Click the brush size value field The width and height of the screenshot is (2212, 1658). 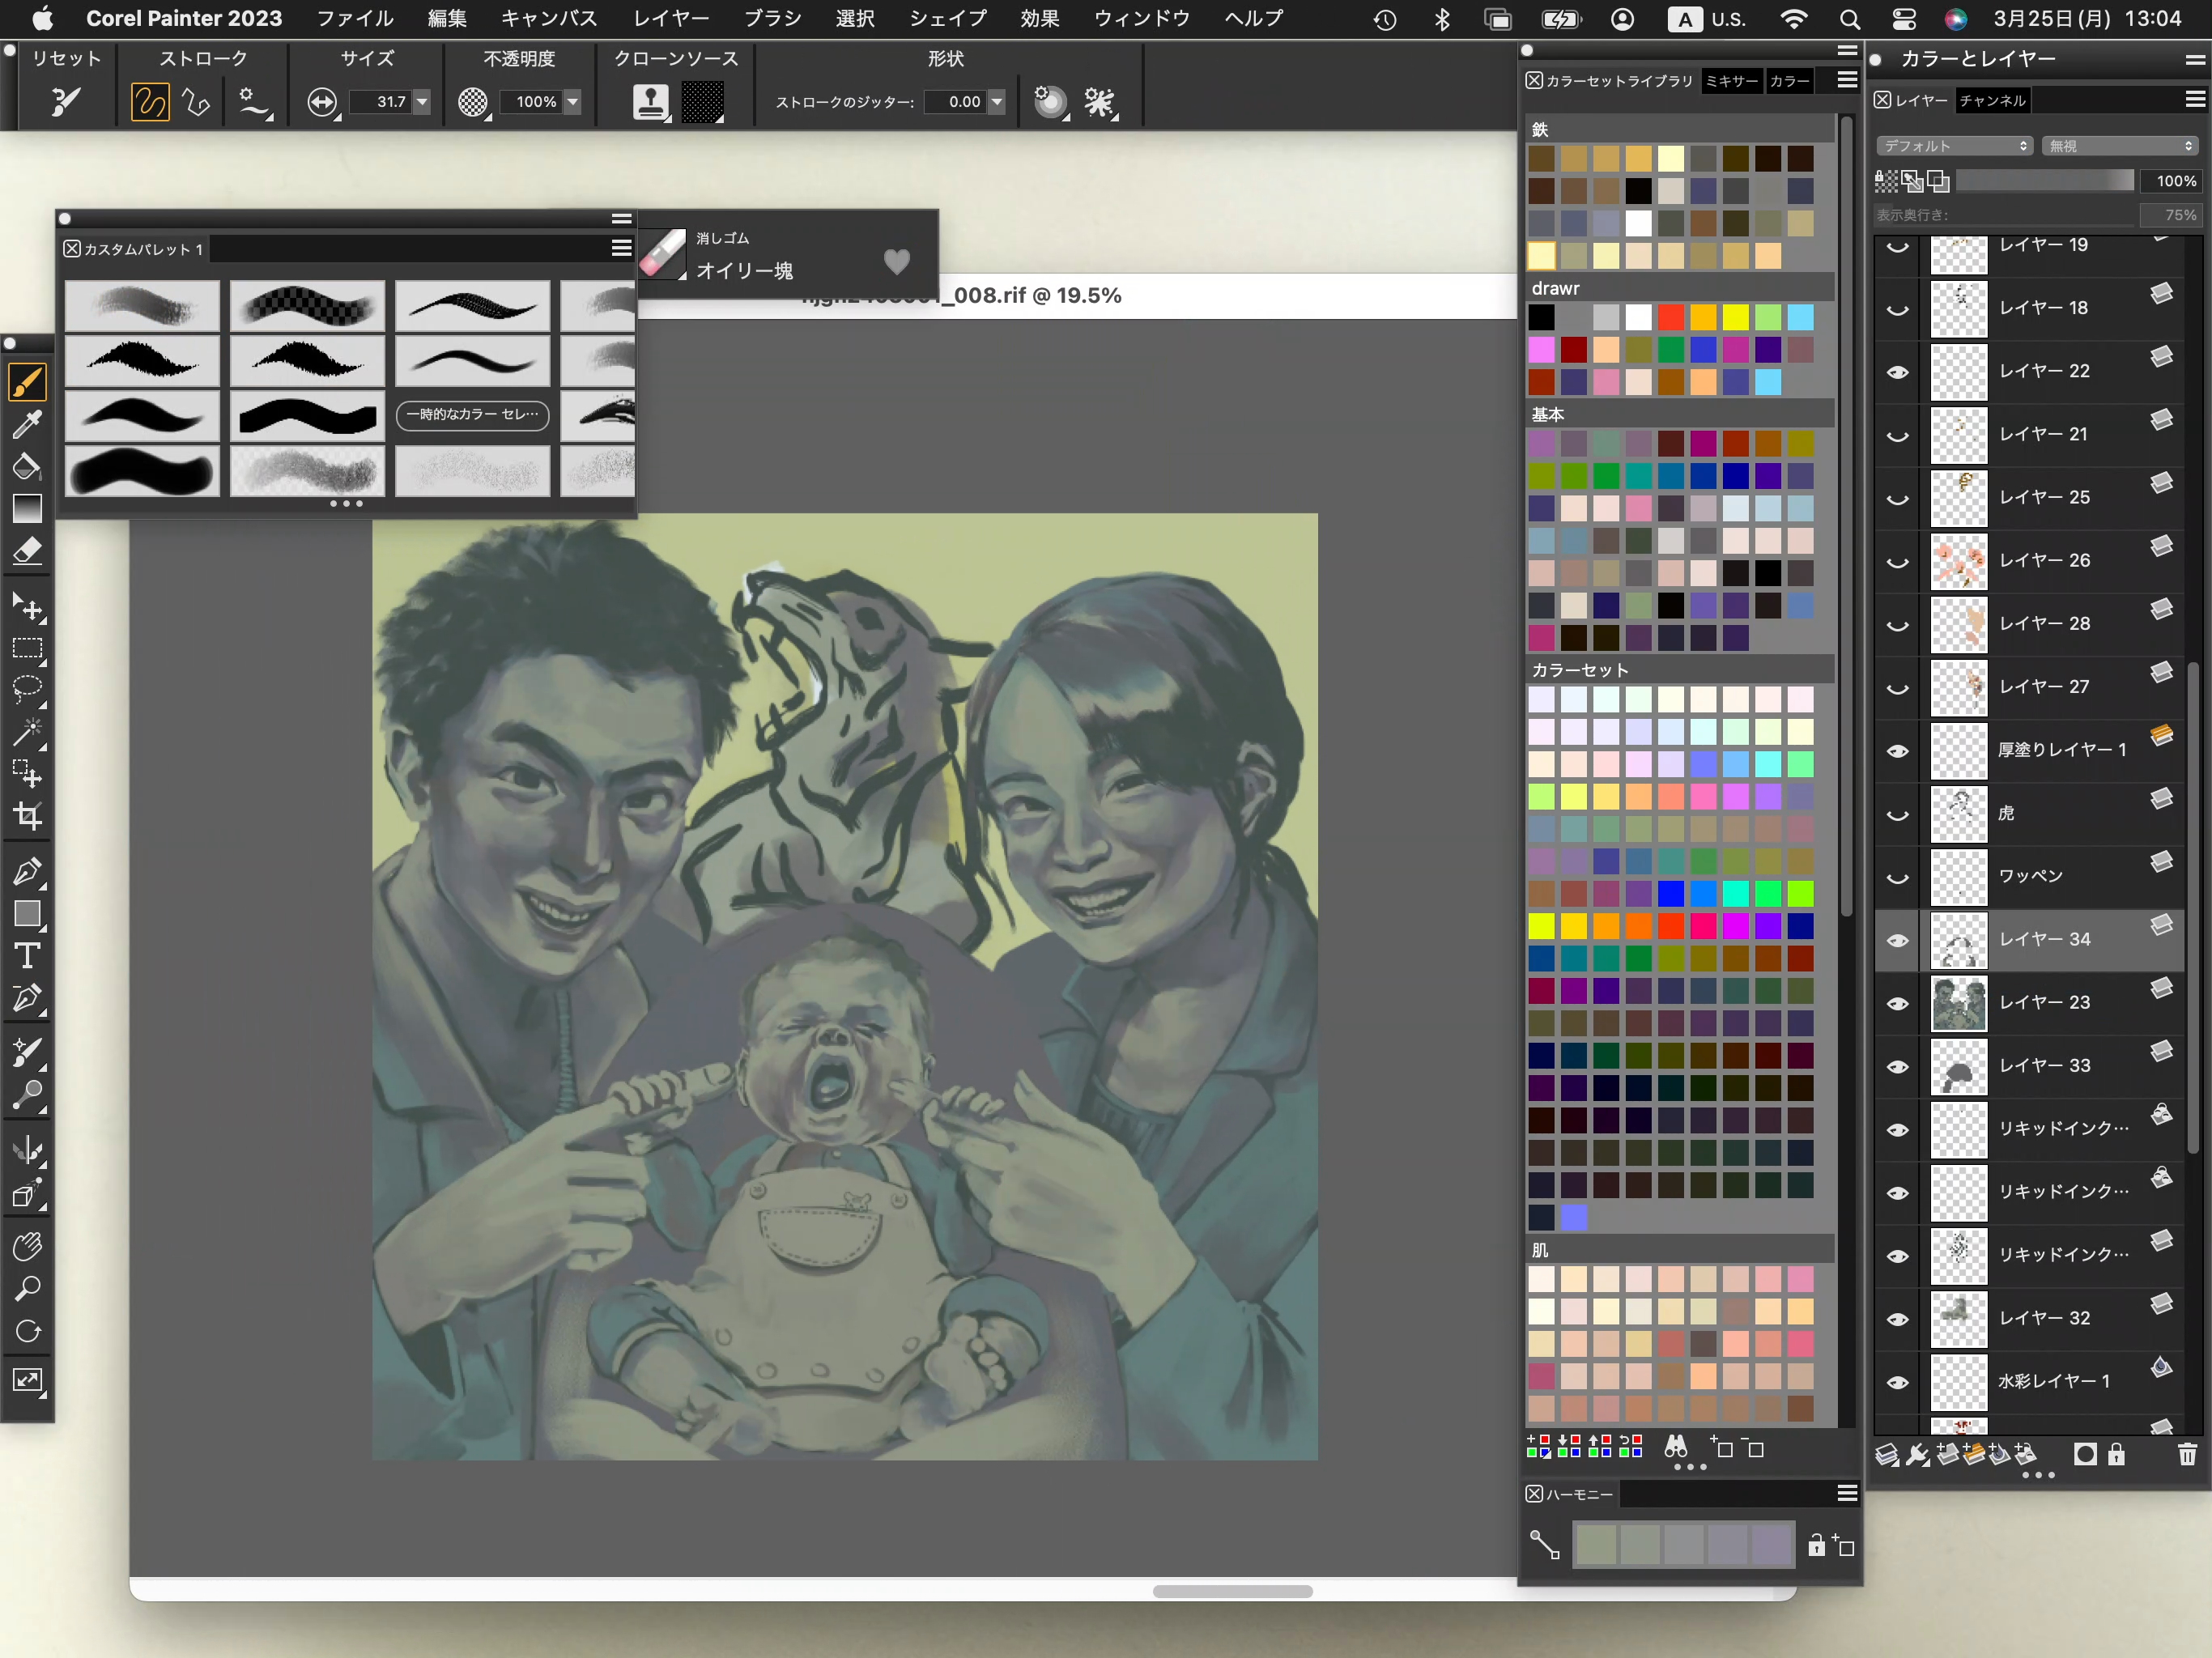(381, 102)
